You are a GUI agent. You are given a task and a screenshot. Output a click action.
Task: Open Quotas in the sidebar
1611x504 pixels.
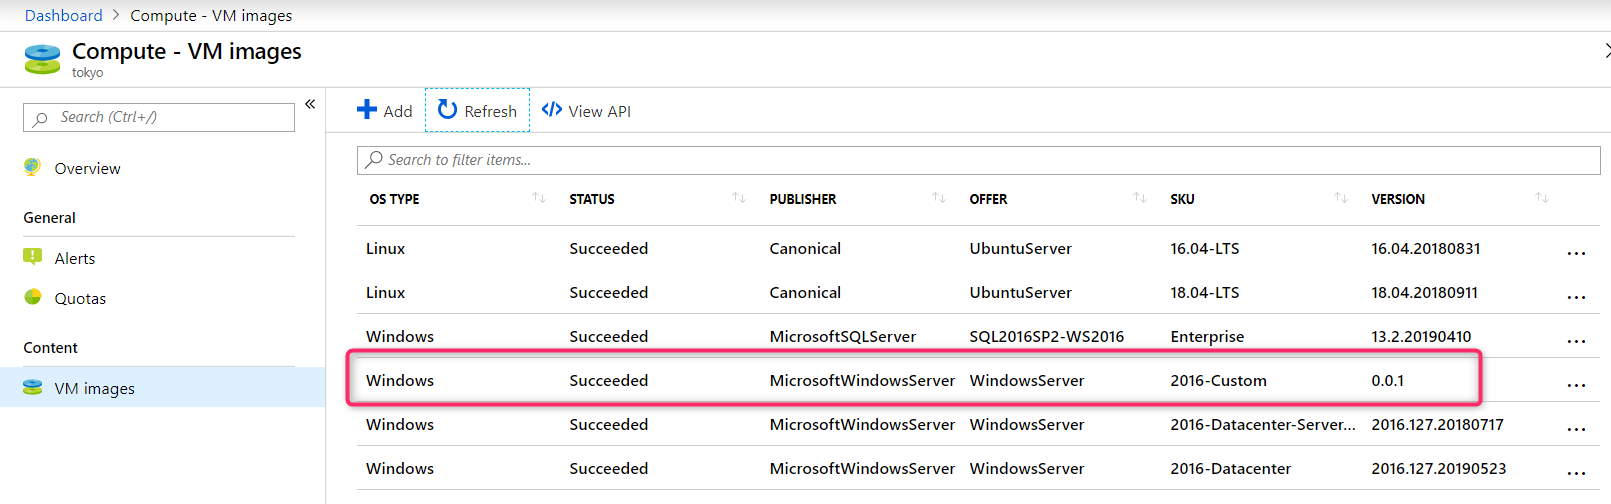coord(80,299)
